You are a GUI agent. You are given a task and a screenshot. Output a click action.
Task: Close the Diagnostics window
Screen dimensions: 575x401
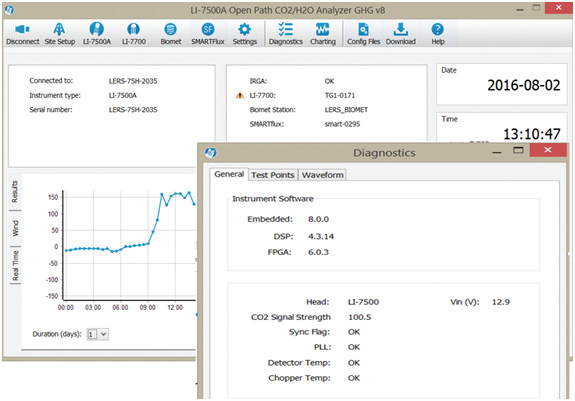click(548, 150)
